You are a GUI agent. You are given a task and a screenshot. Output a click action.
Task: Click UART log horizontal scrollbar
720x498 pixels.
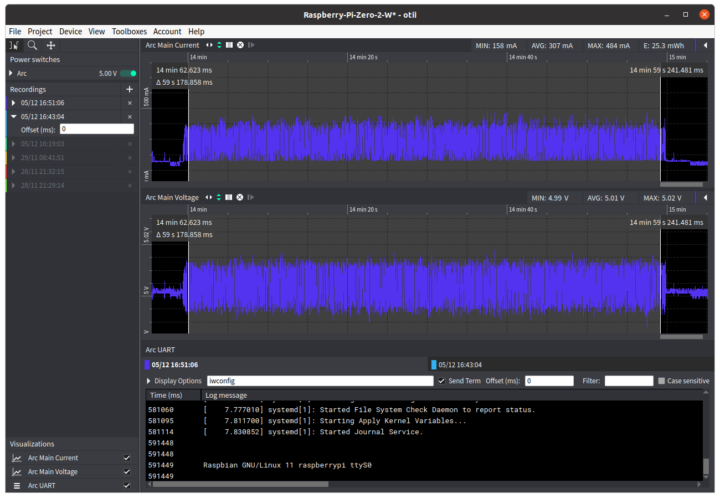click(x=241, y=484)
